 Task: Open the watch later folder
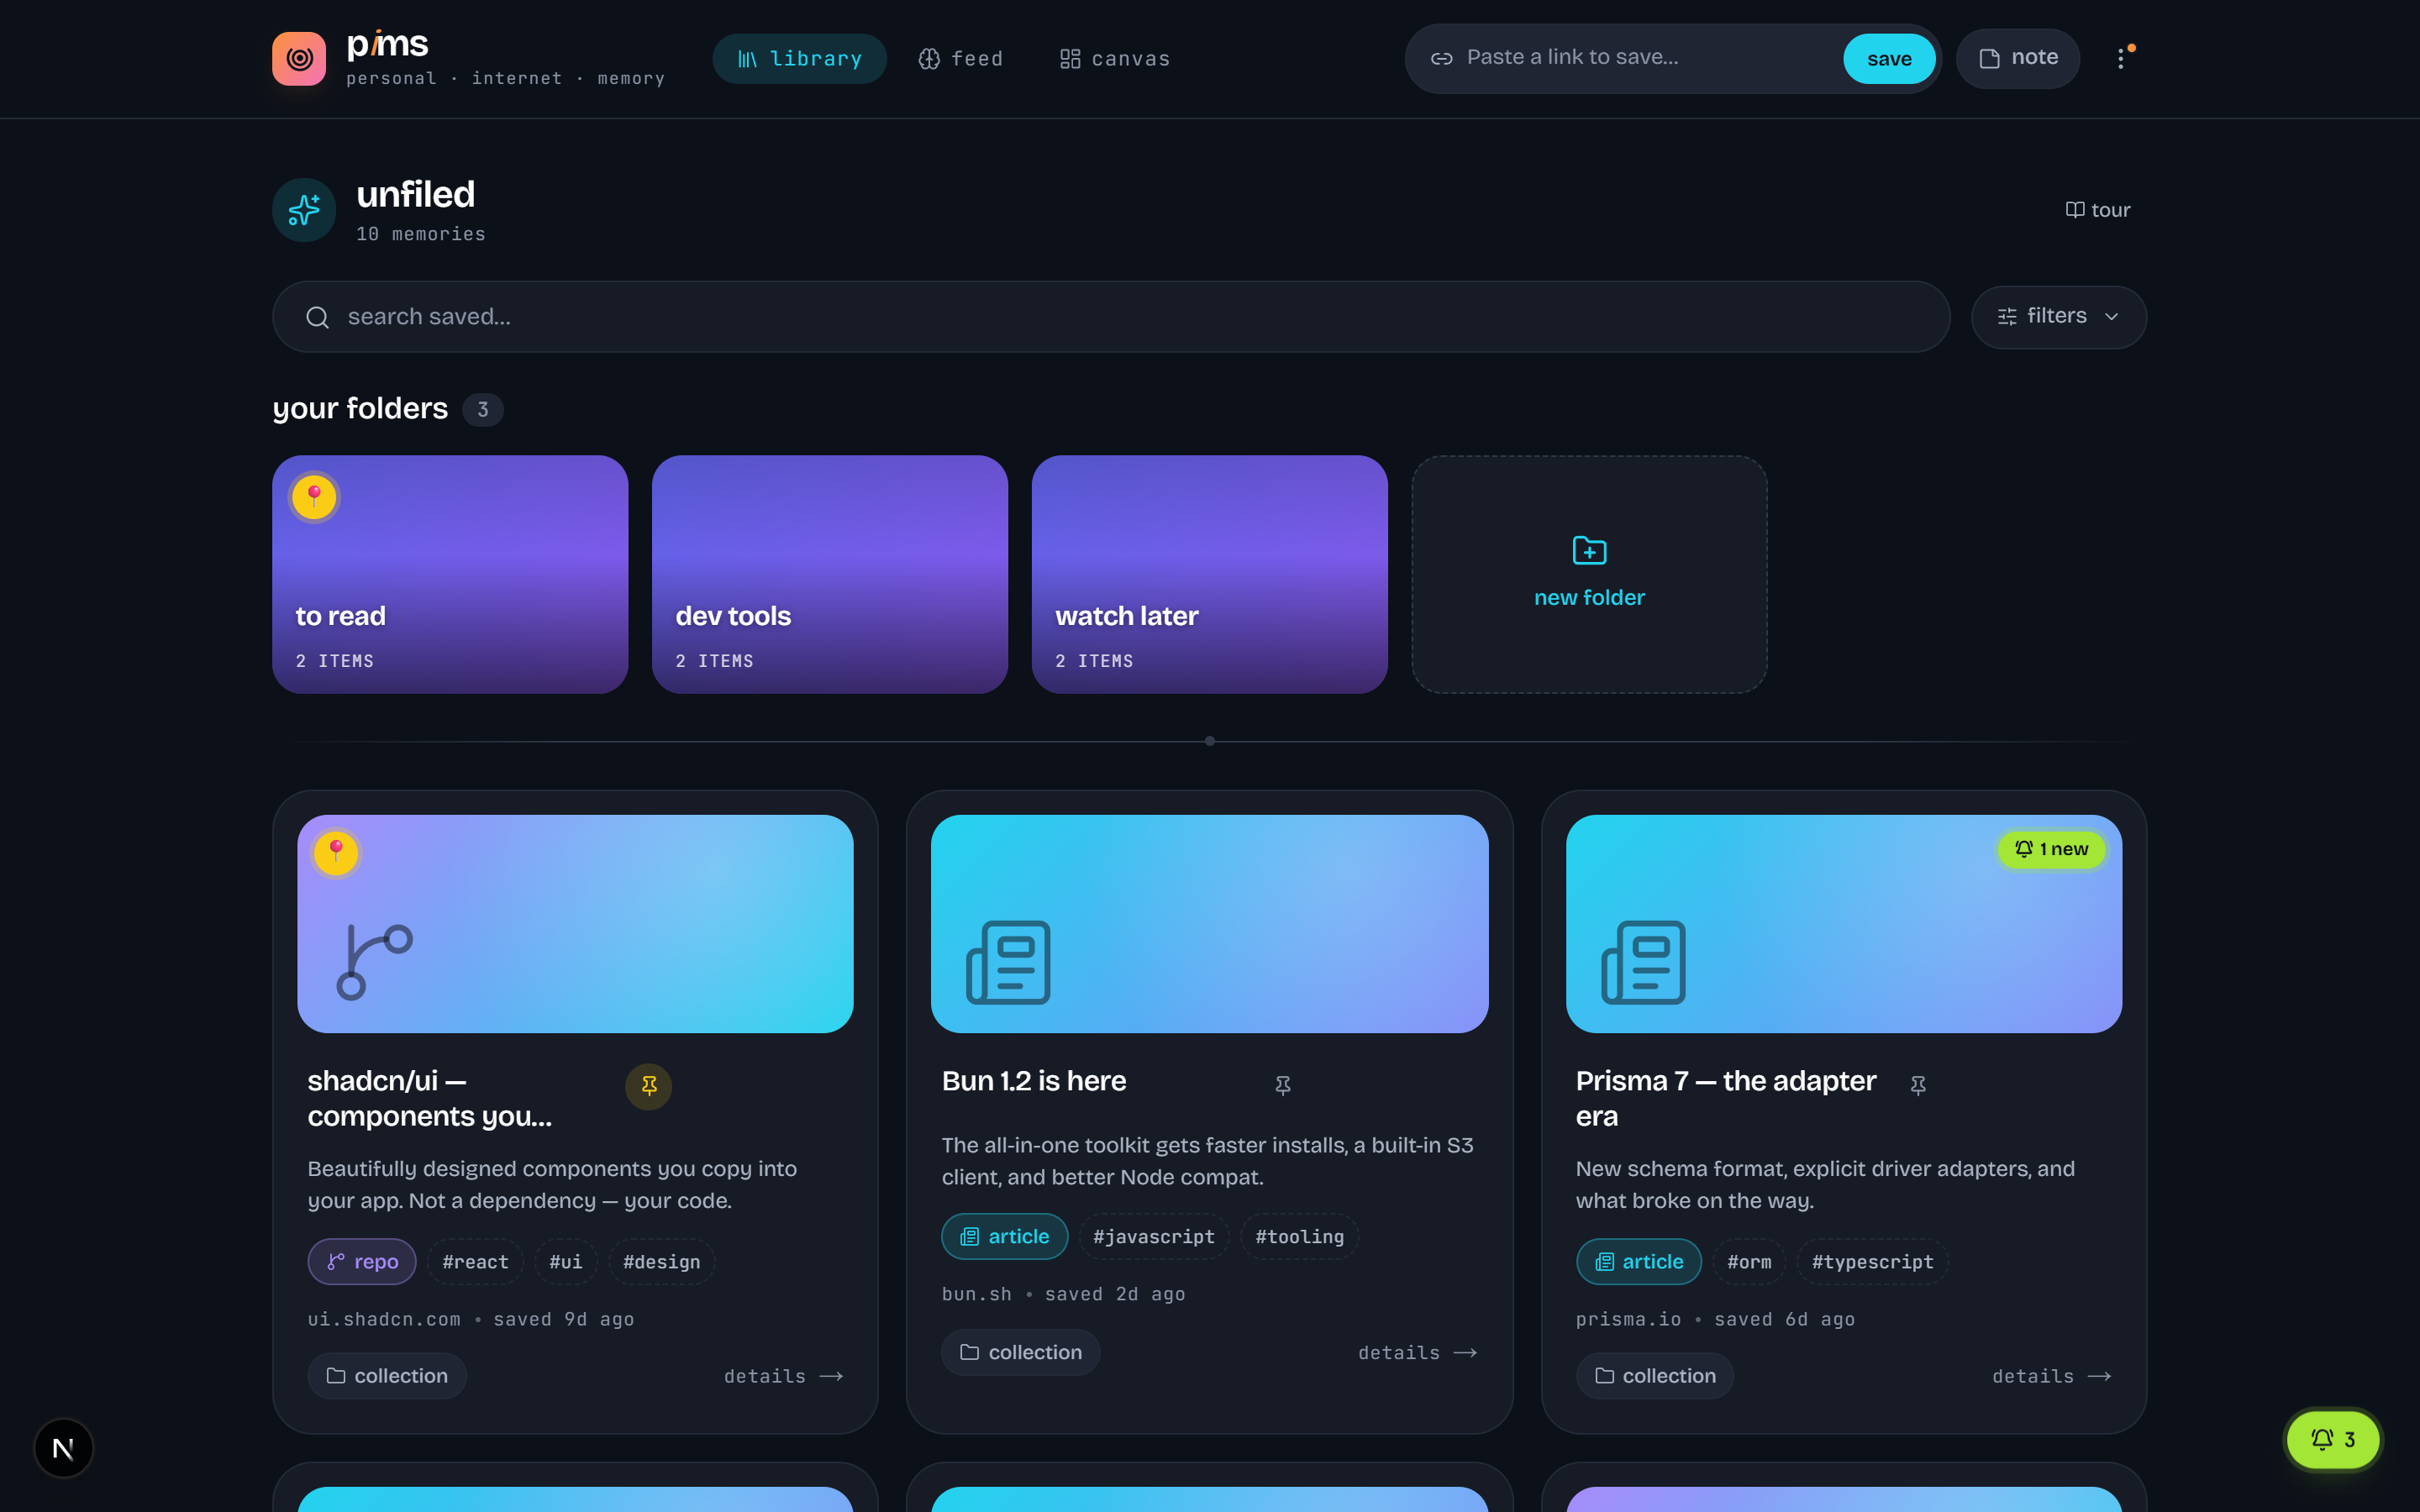[x=1210, y=575]
